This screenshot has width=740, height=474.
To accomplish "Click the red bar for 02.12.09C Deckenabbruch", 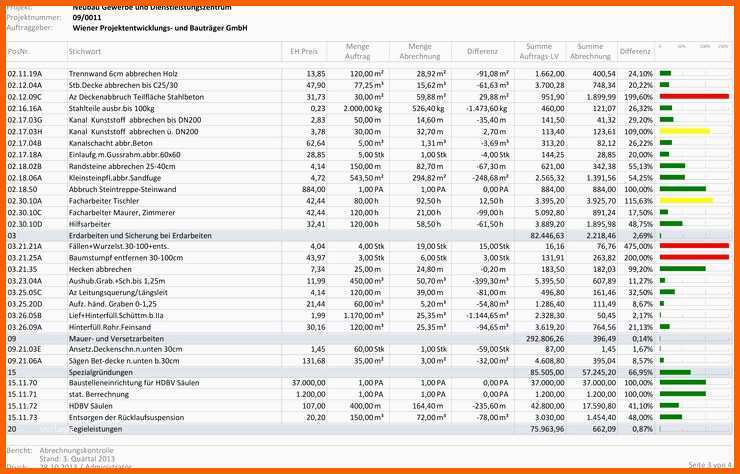I will click(694, 96).
